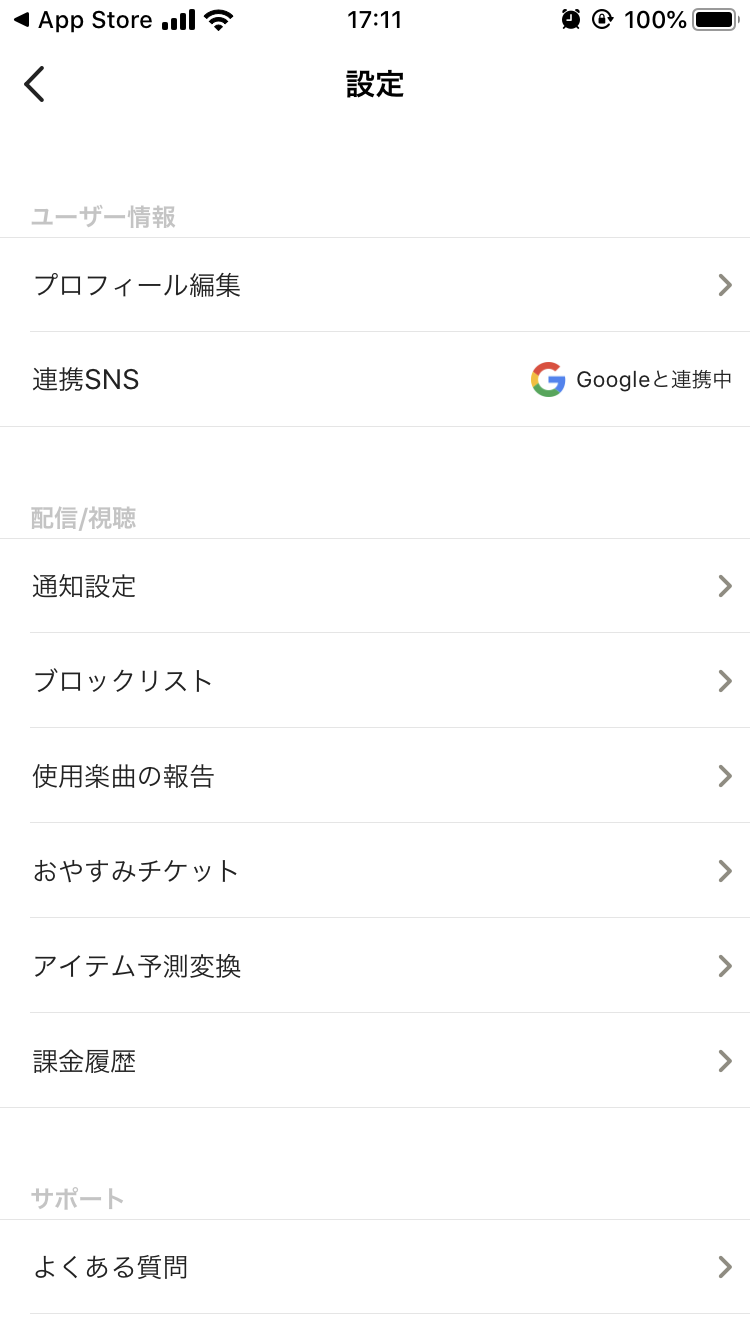Expand プロフィール編集 chevron arrow

[x=725, y=286]
